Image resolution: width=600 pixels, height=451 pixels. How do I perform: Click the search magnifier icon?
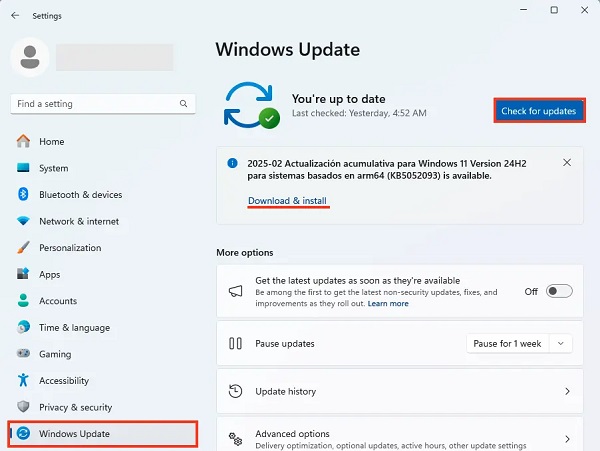[x=184, y=104]
